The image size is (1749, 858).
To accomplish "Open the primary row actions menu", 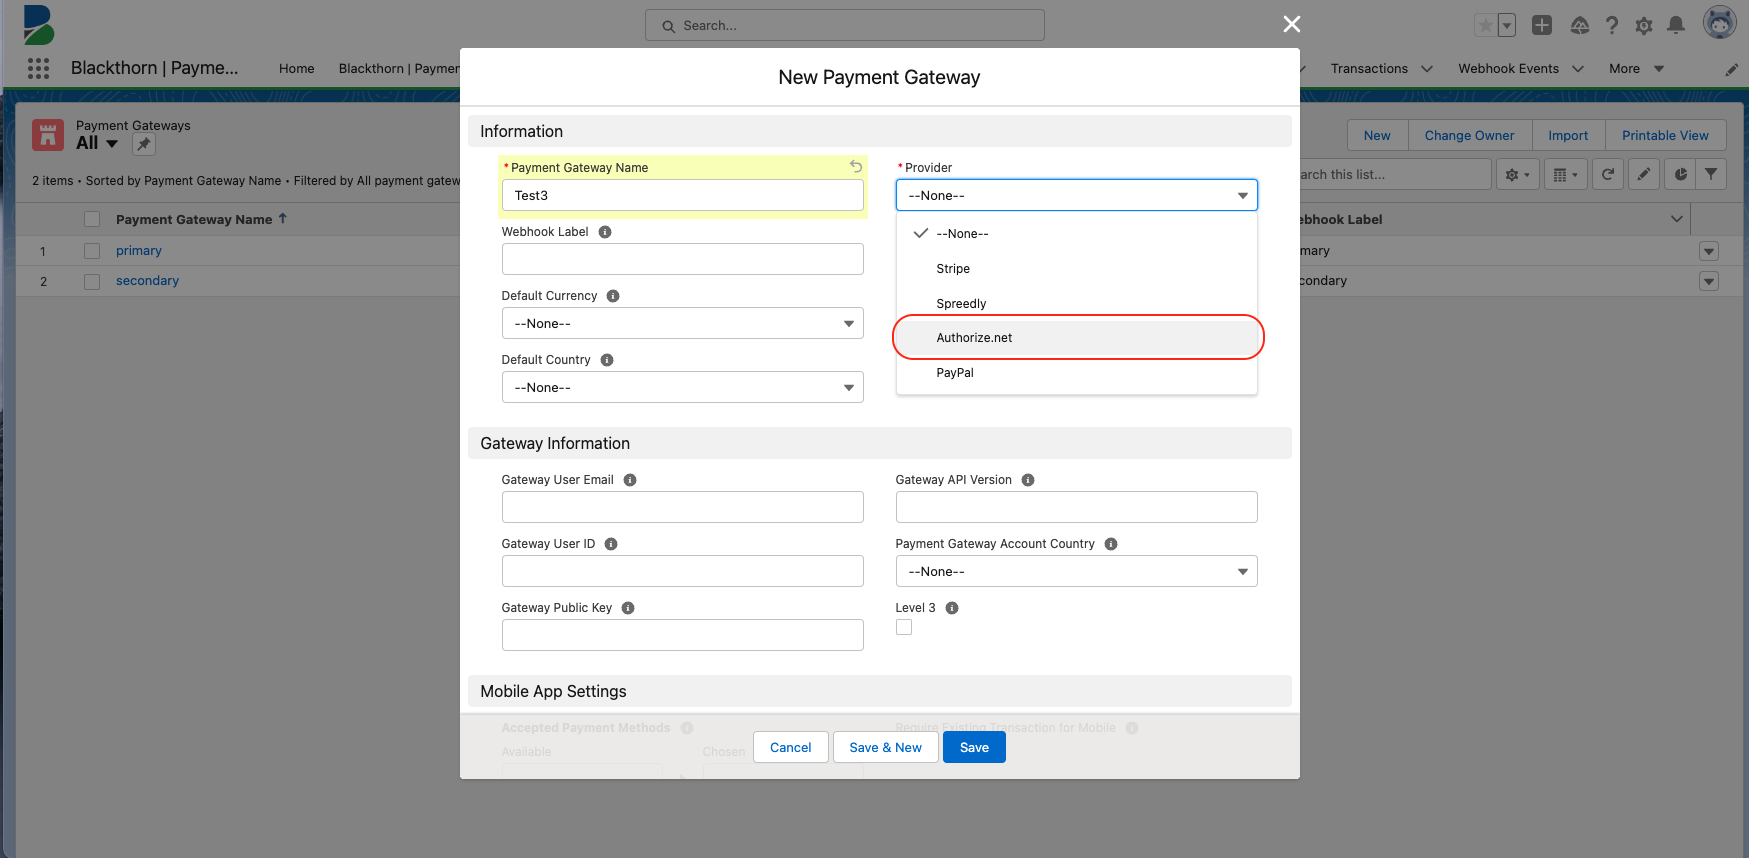I will [x=1709, y=251].
